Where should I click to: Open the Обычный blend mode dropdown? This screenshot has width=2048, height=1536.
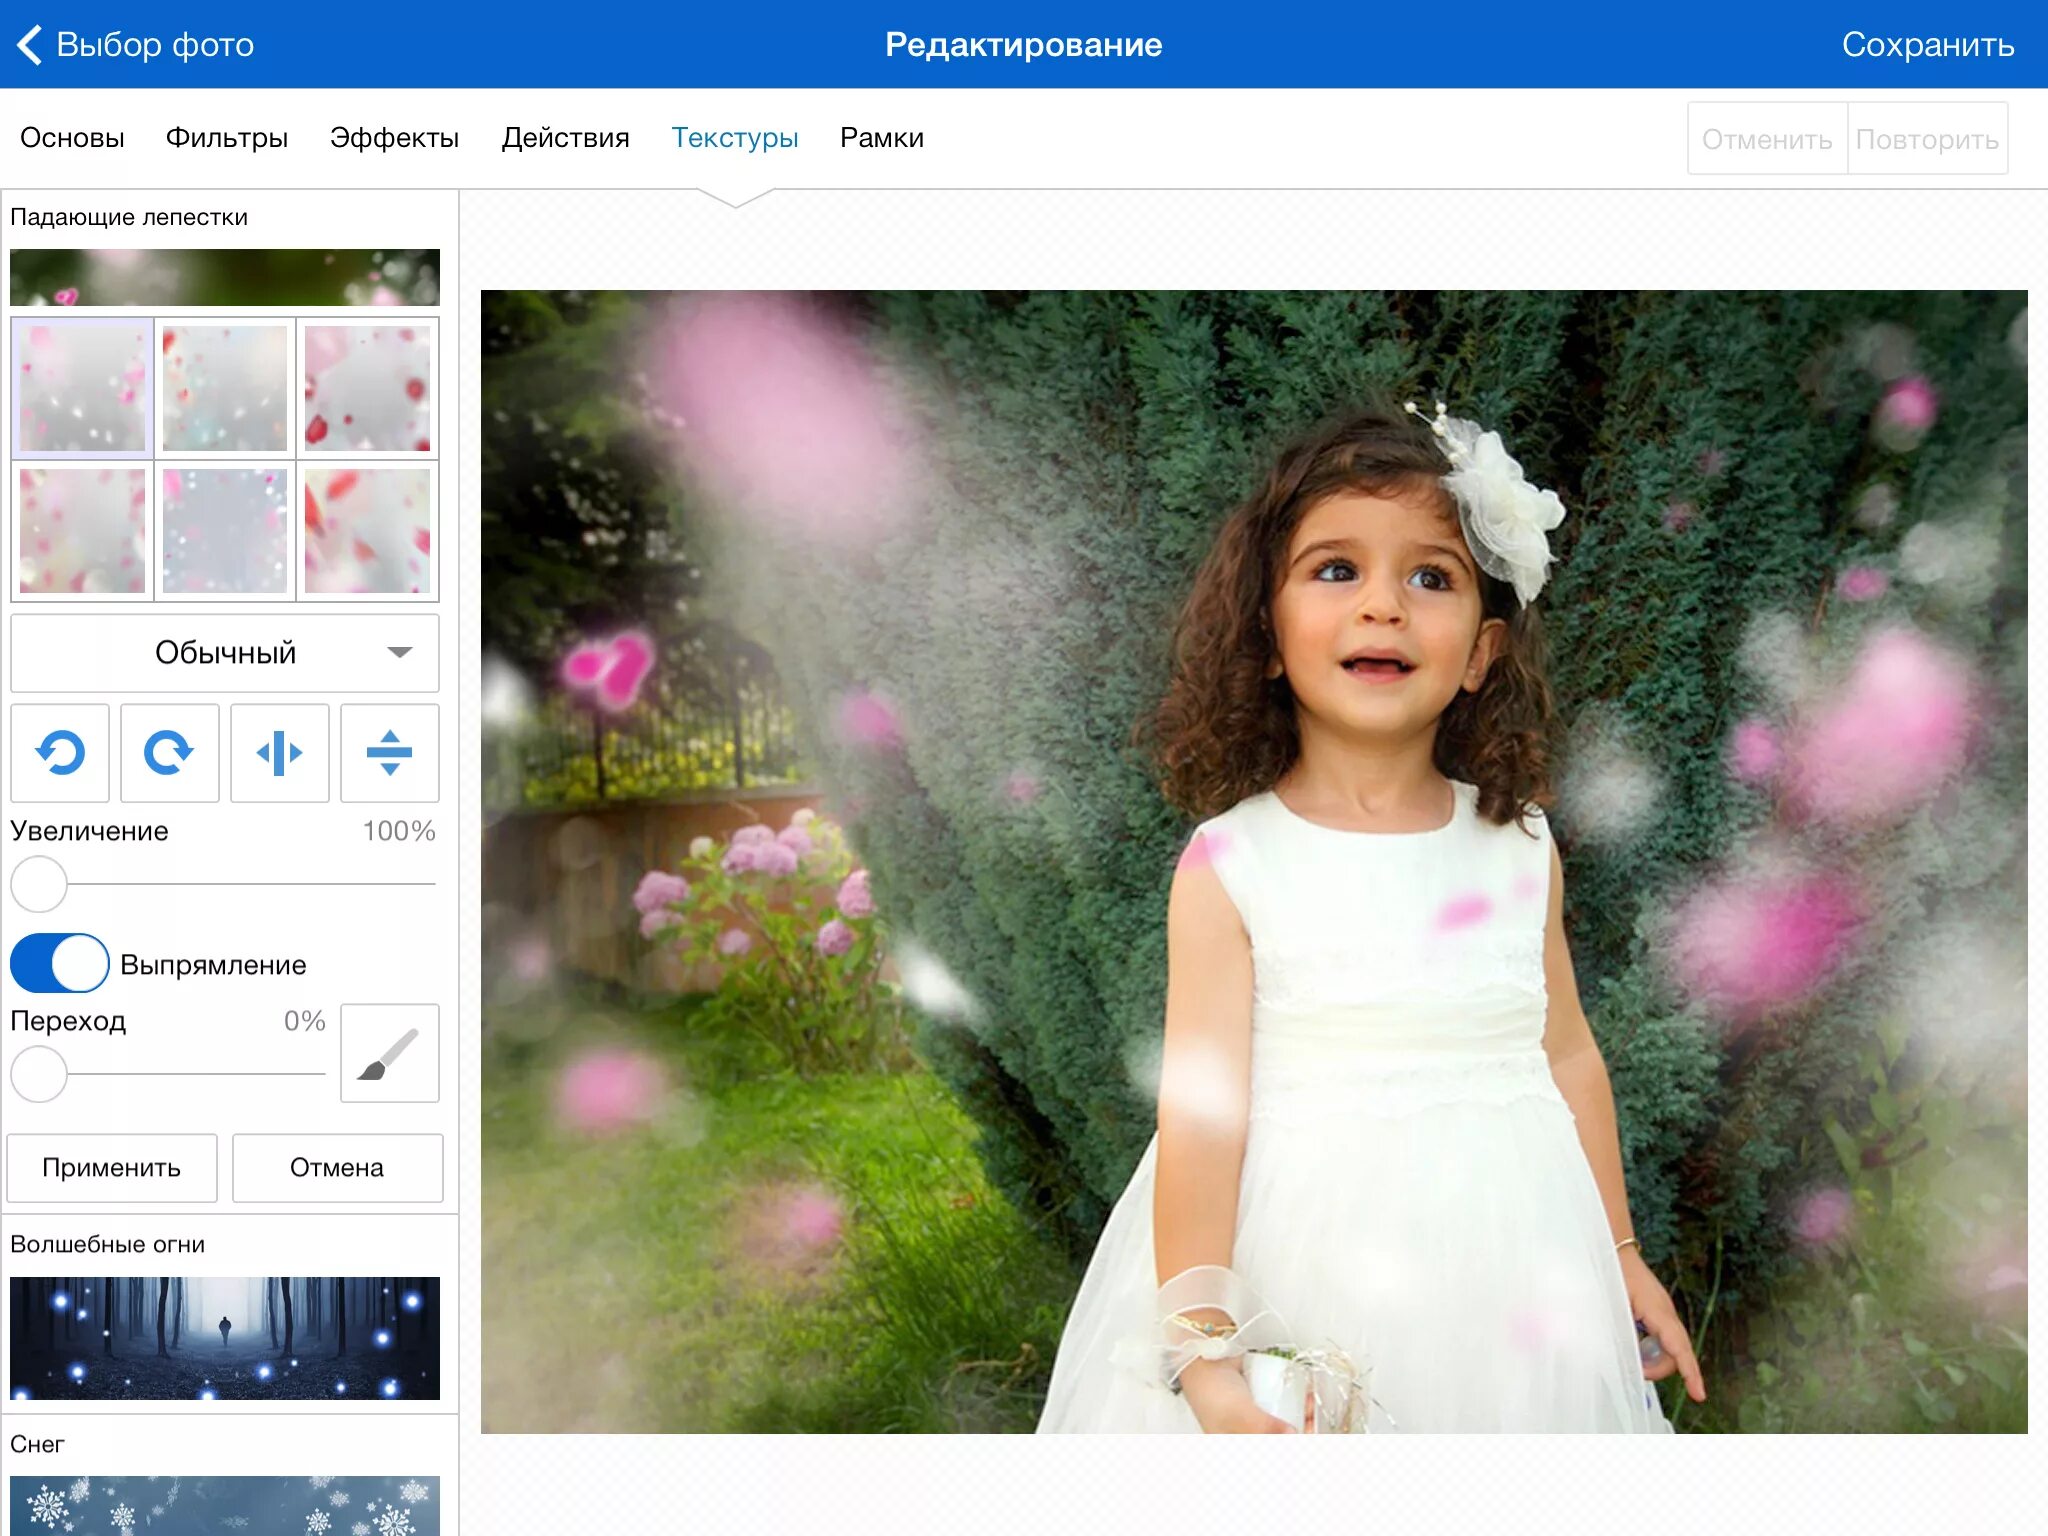click(x=225, y=652)
